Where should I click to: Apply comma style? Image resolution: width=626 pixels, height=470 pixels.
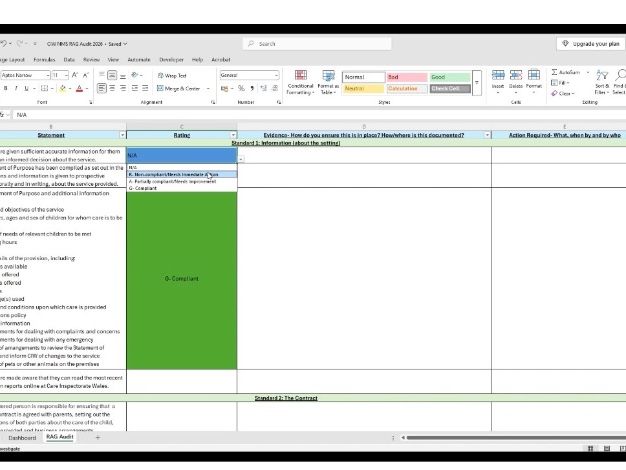(x=252, y=88)
